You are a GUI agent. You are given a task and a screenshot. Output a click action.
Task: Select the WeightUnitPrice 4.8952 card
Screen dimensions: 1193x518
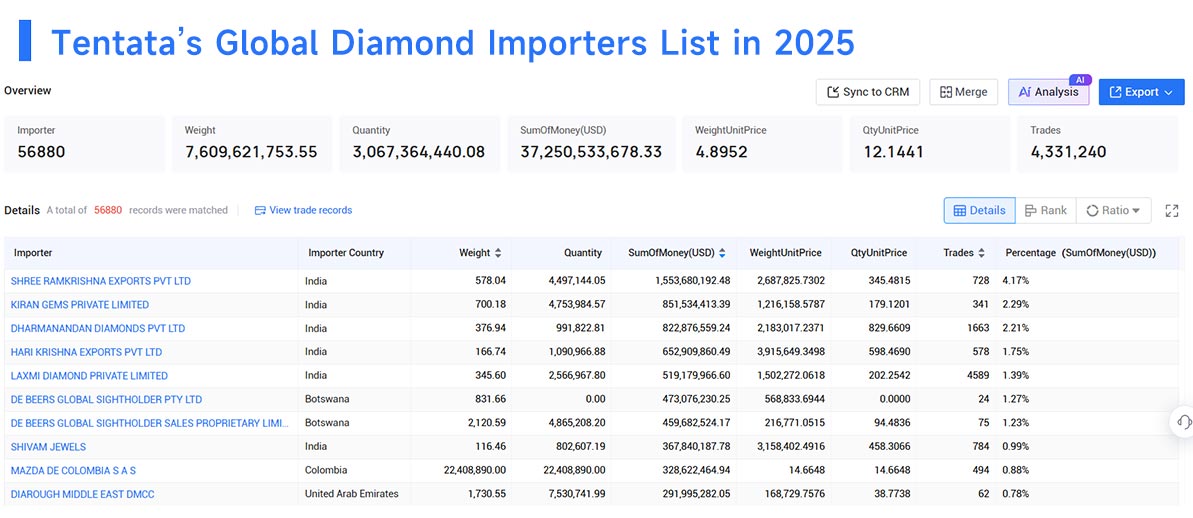(762, 144)
